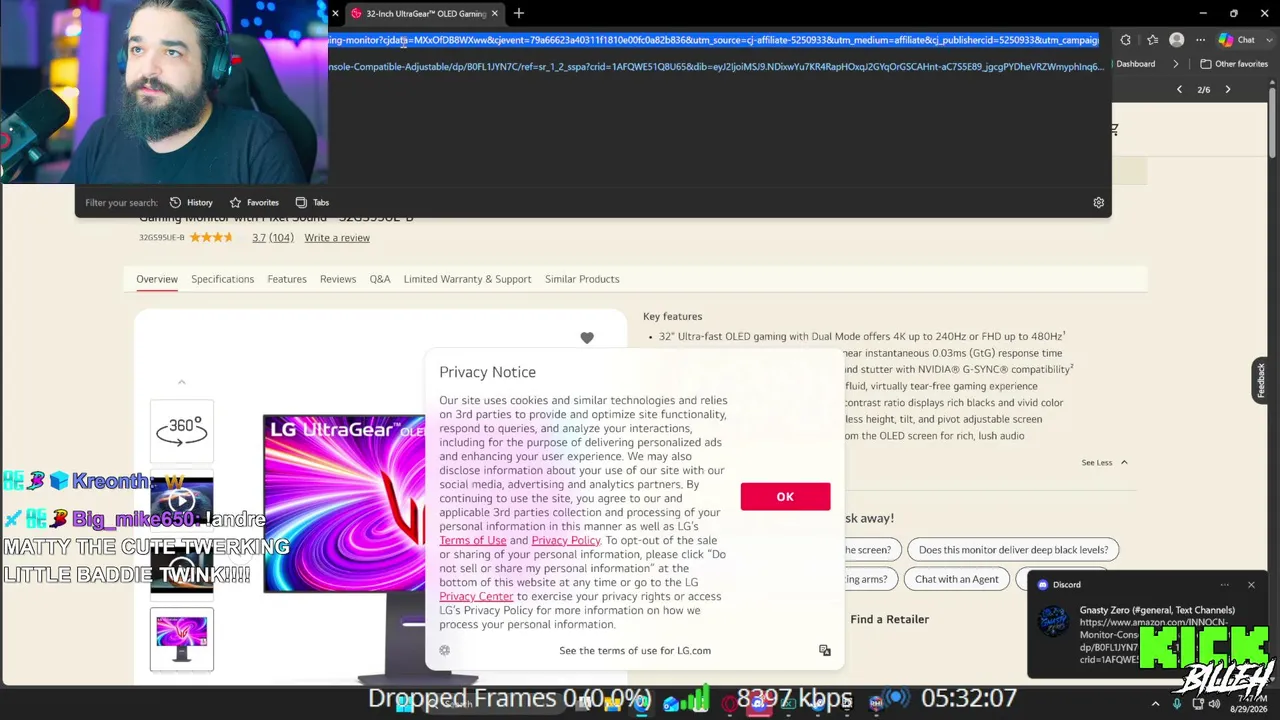The height and width of the screenshot is (720, 1280).
Task: Expand the favorites bar overflow chevron
Action: pyautogui.click(x=1178, y=64)
